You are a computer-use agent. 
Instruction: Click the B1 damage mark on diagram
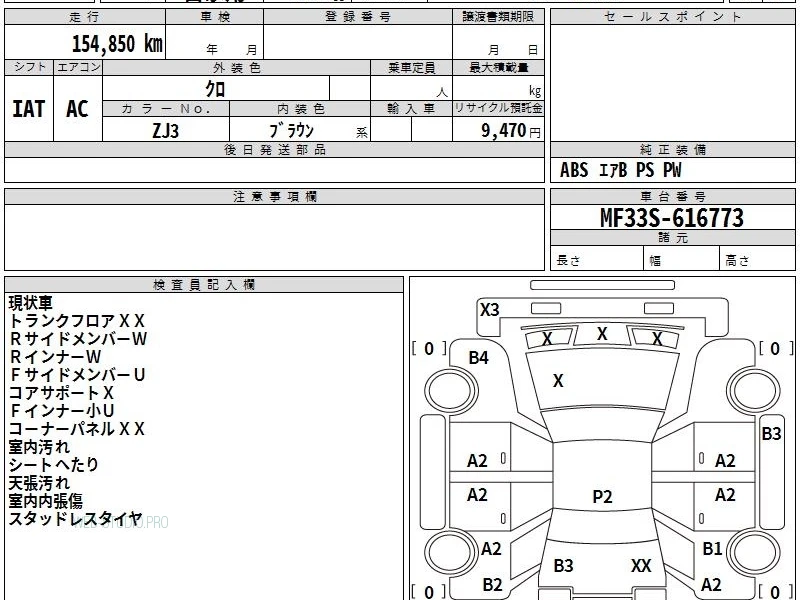point(712,548)
